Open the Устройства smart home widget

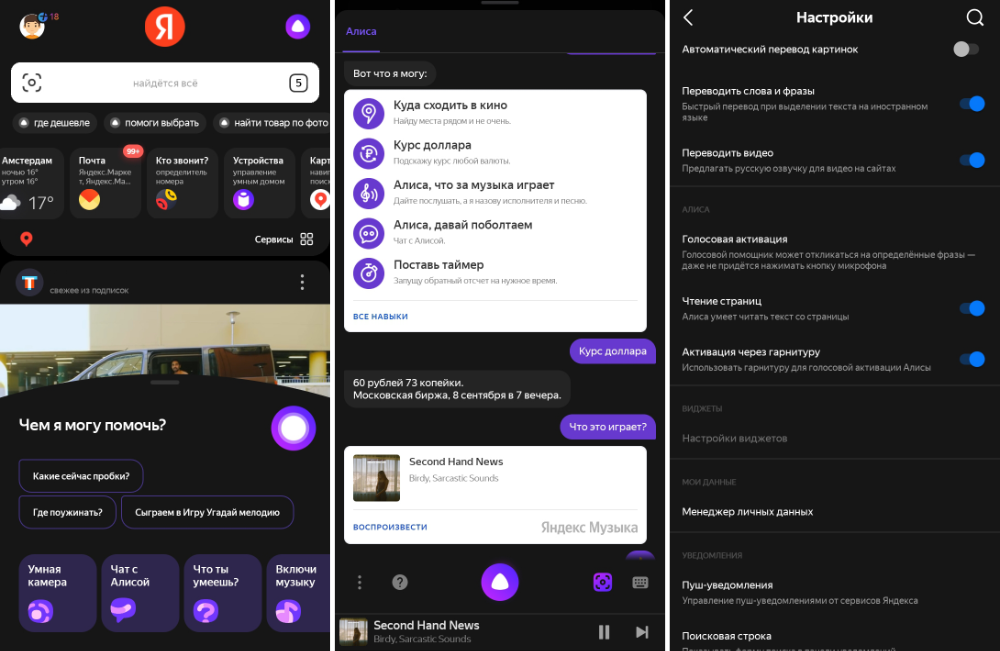pyautogui.click(x=259, y=183)
